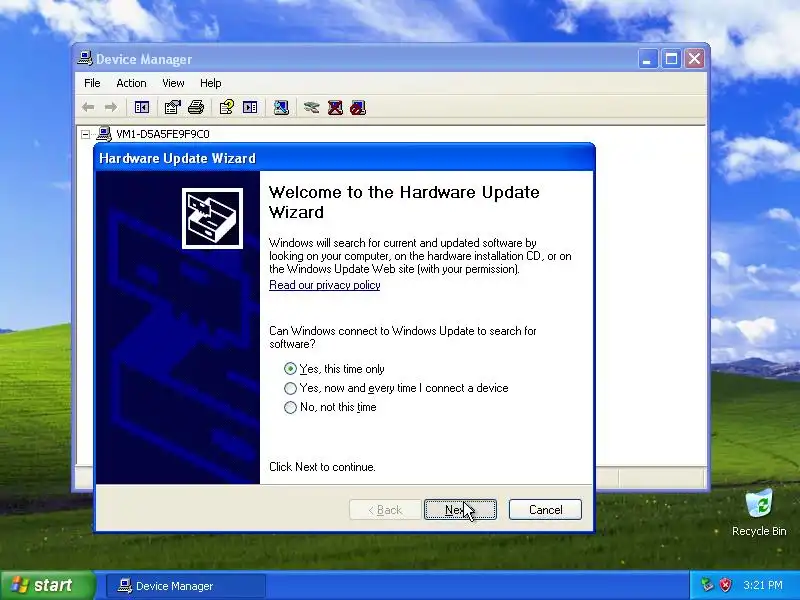Click the Help question-mark toolbar icon
Image resolution: width=800 pixels, height=600 pixels.
[x=227, y=108]
